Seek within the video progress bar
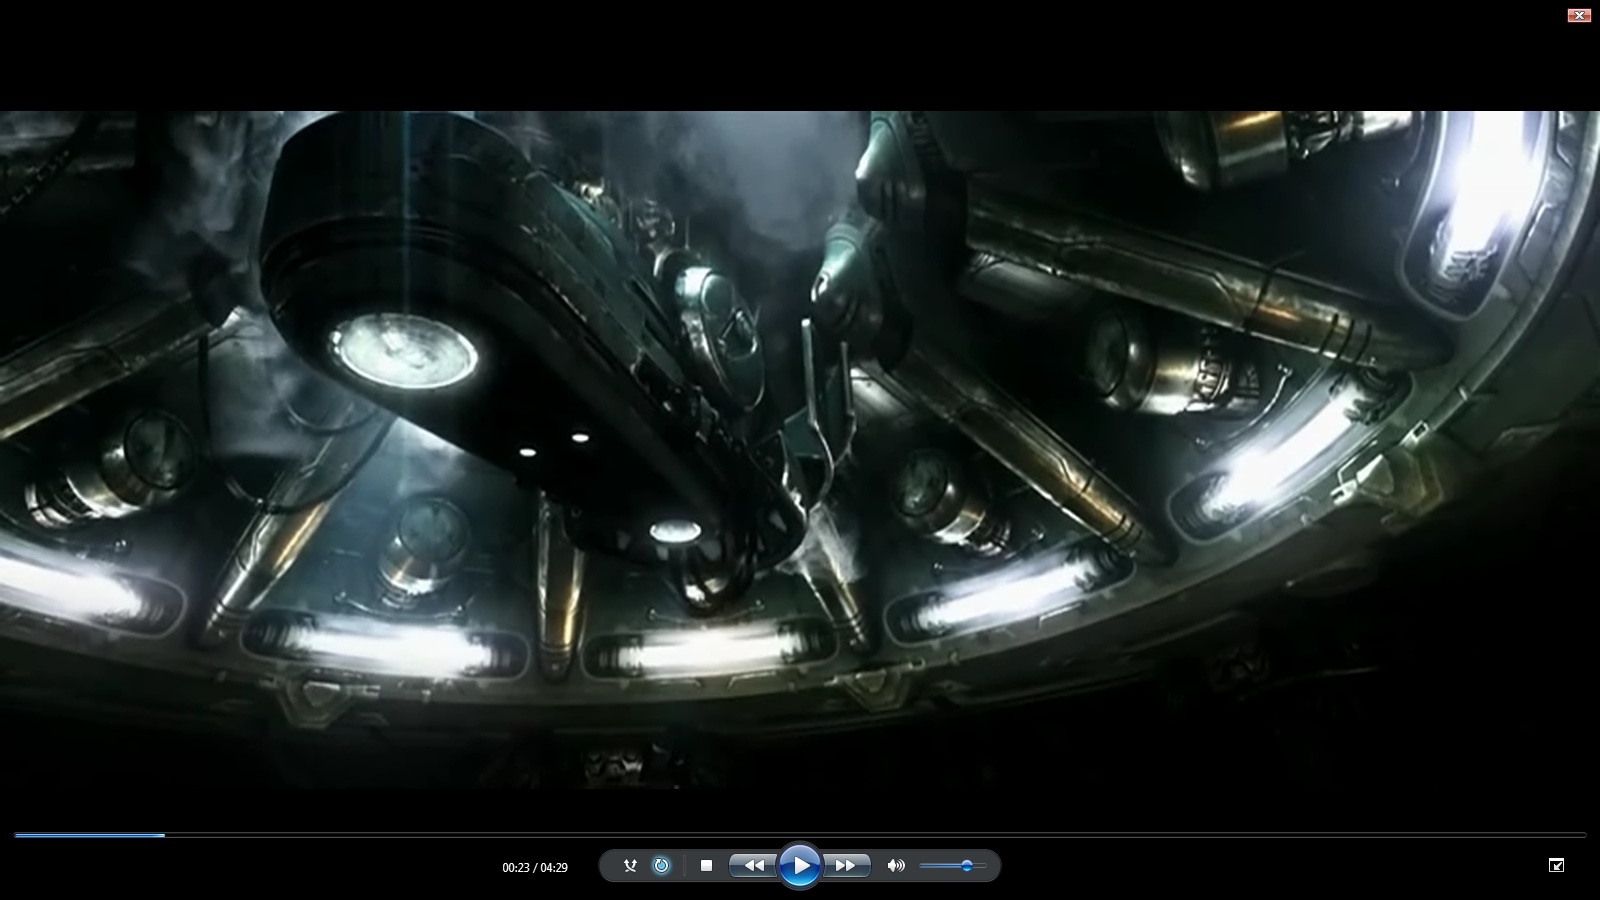This screenshot has width=1600, height=900. pyautogui.click(x=800, y=834)
